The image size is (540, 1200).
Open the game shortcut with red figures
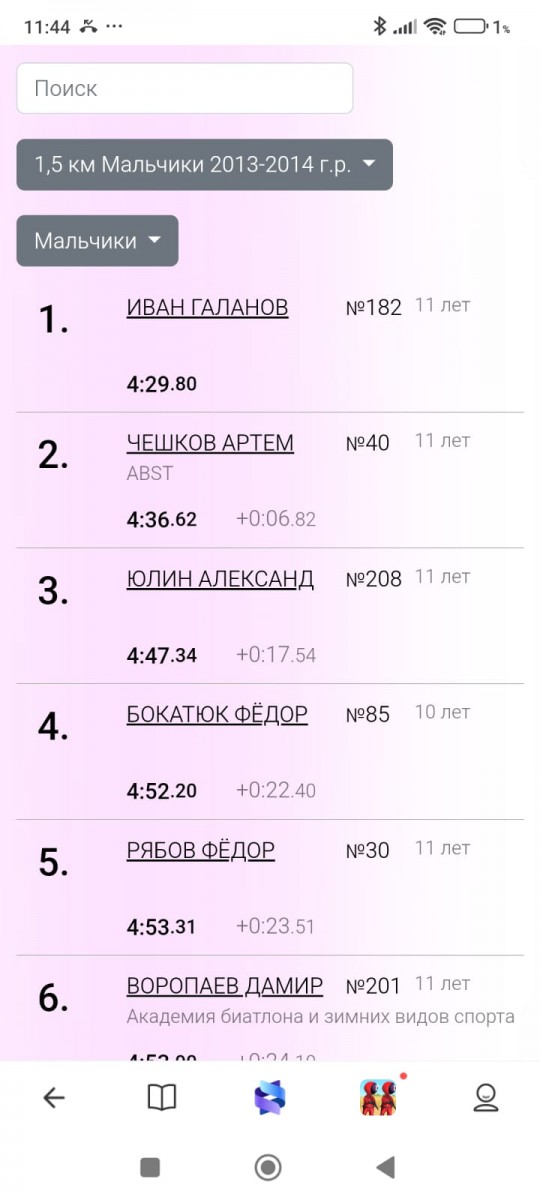(x=378, y=1098)
